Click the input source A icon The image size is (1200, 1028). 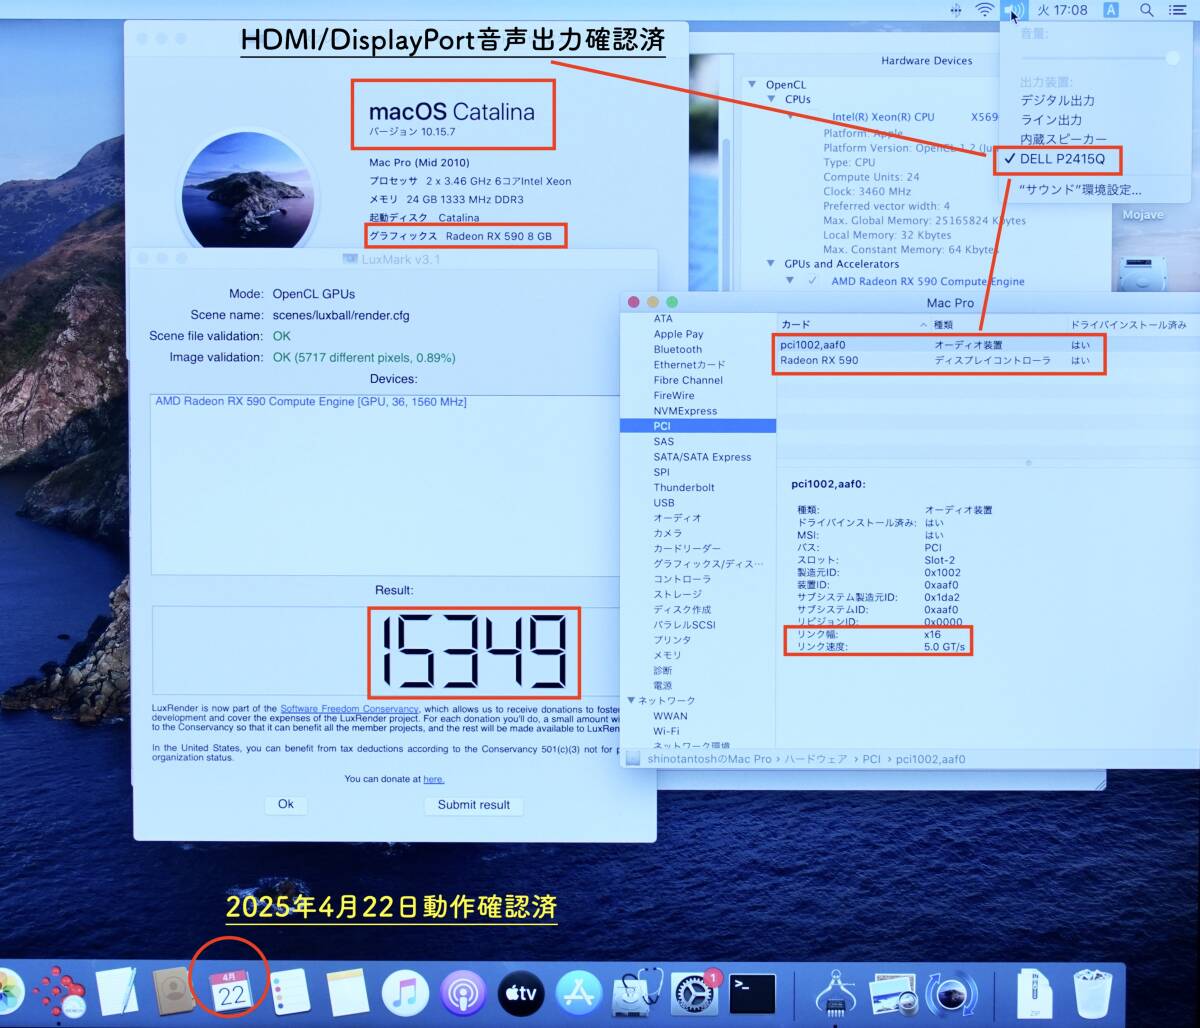pyautogui.click(x=1111, y=10)
